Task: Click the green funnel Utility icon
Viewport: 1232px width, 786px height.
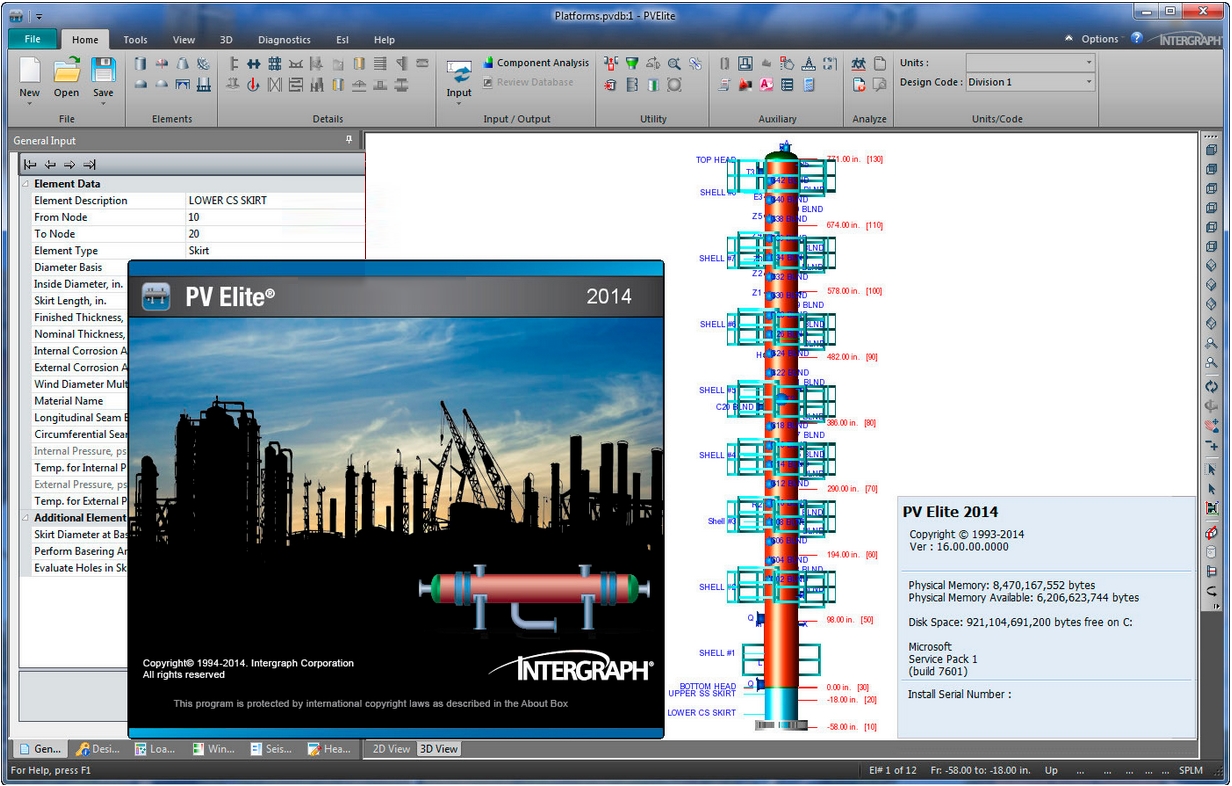Action: pyautogui.click(x=632, y=63)
